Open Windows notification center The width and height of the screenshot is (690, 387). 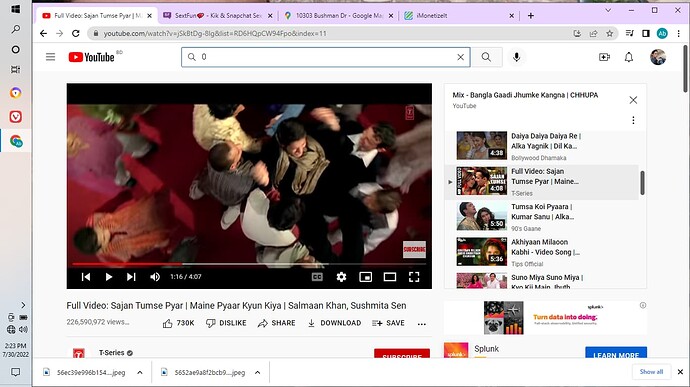[15, 372]
